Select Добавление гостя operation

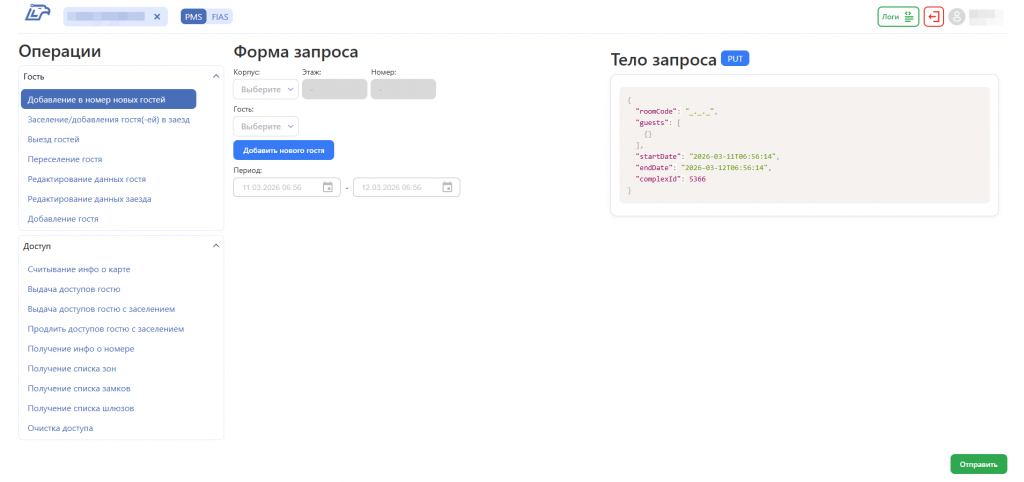click(63, 219)
